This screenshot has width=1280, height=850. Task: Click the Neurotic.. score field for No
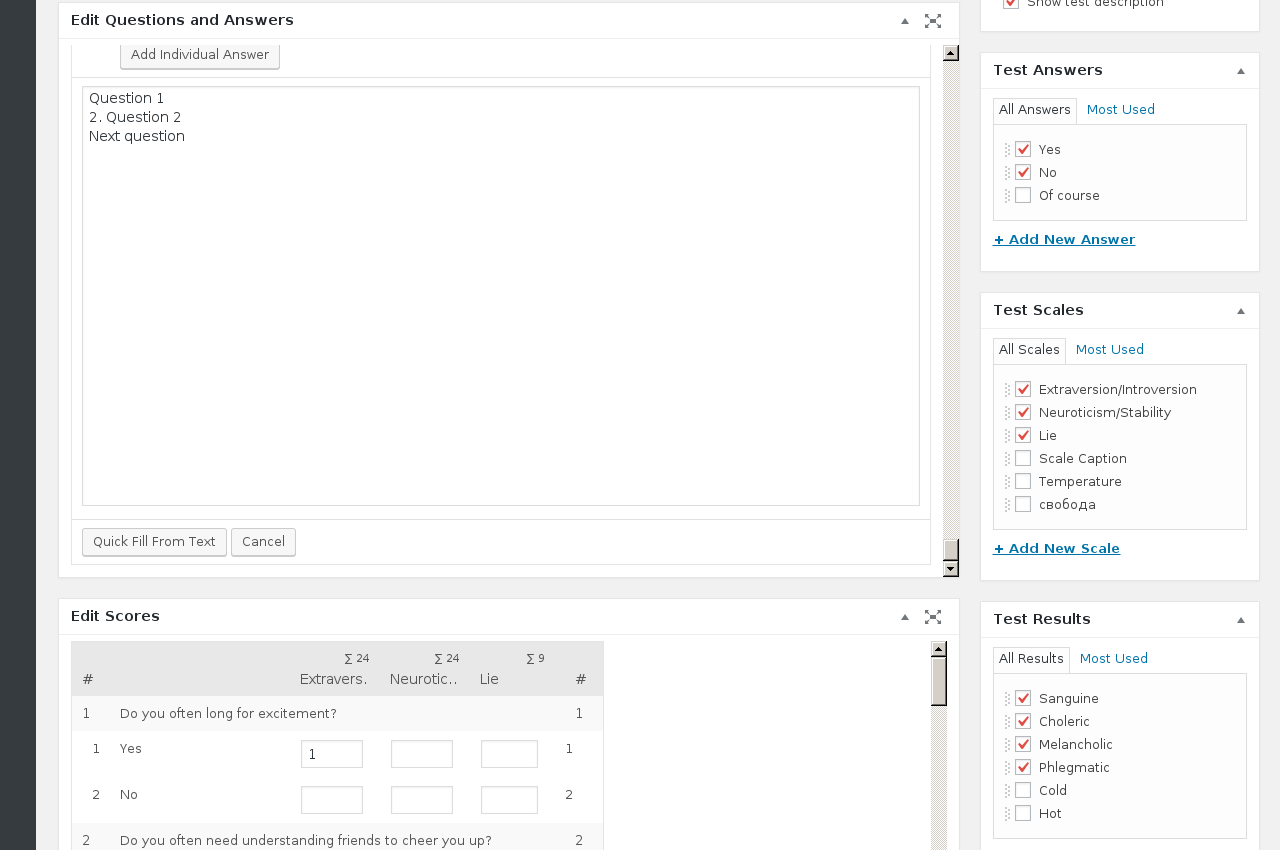pos(422,800)
